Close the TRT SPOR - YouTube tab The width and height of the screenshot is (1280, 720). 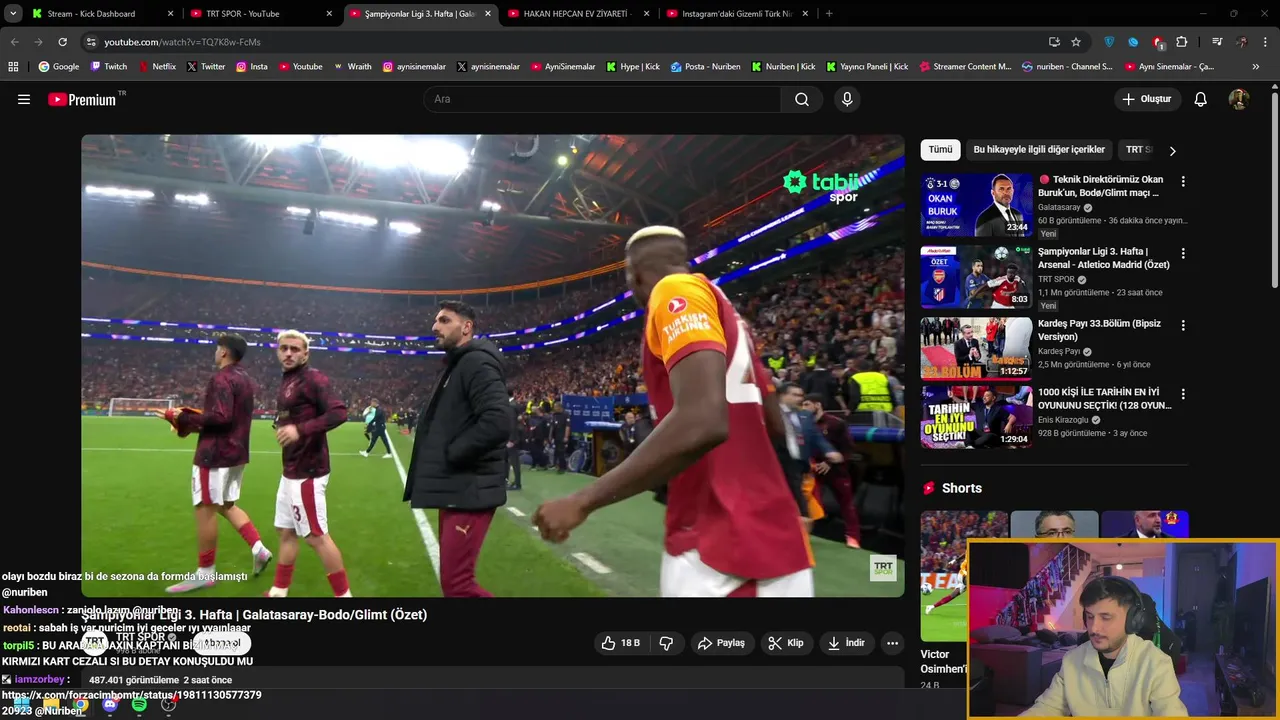(x=329, y=14)
